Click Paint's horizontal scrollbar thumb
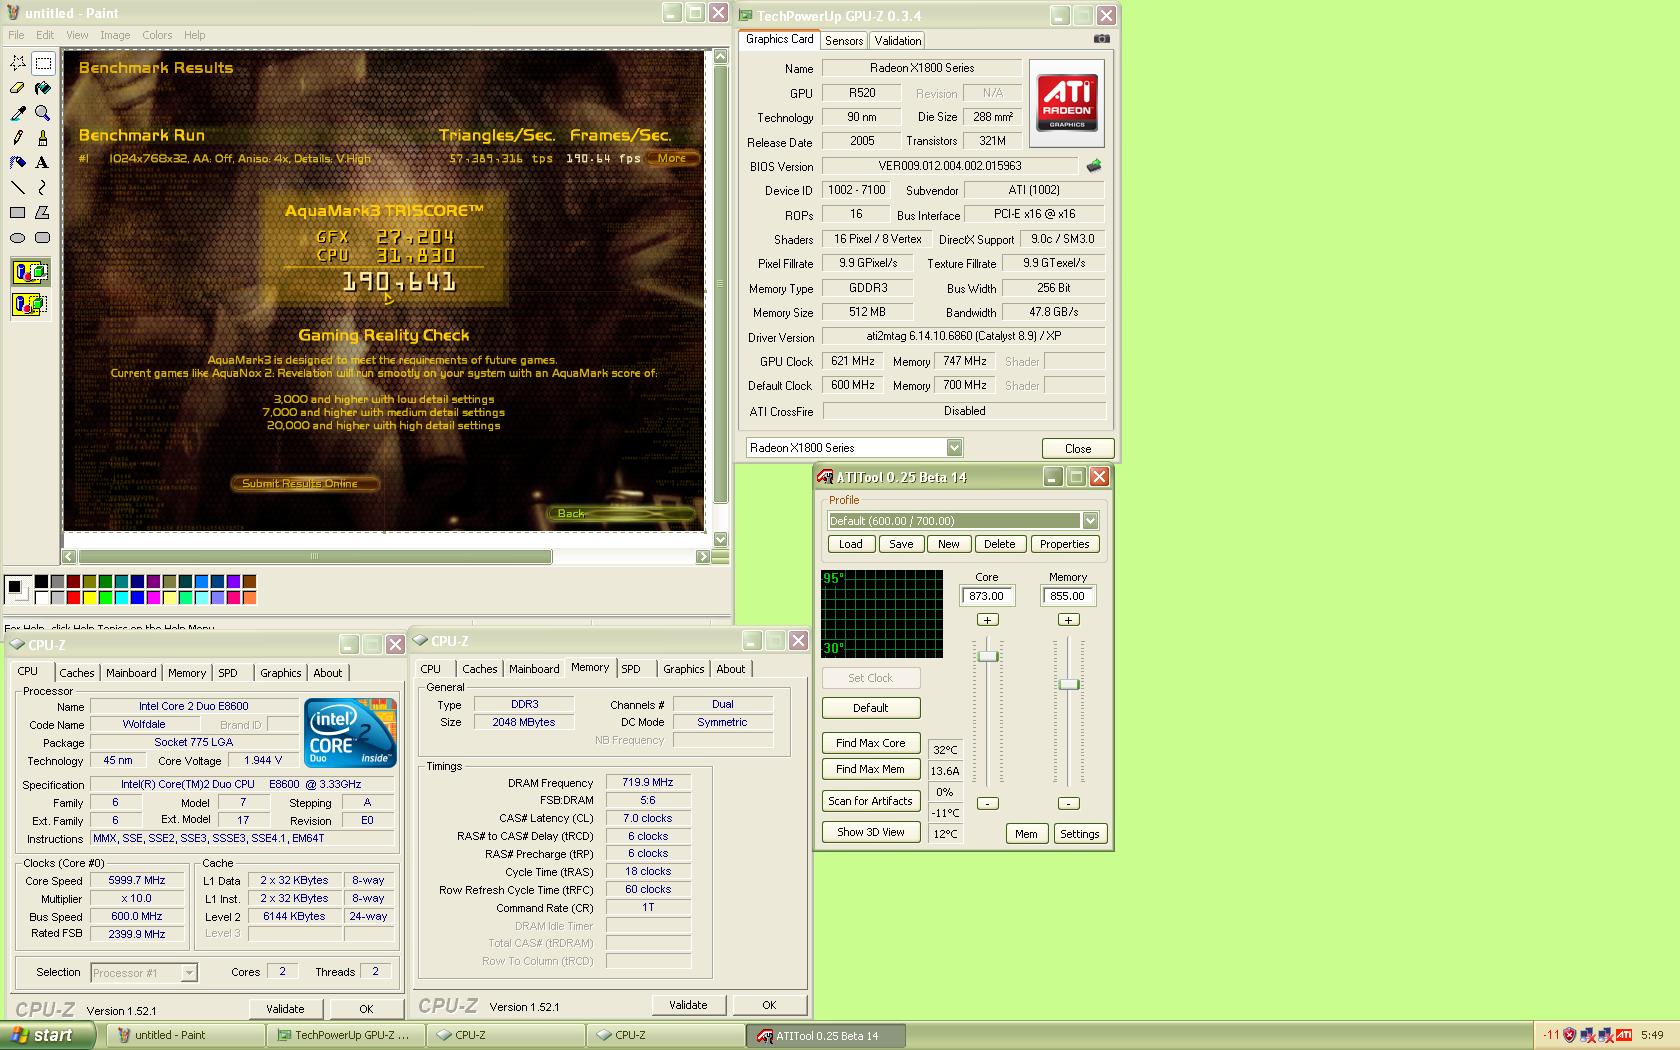This screenshot has width=1680, height=1050. 315,557
